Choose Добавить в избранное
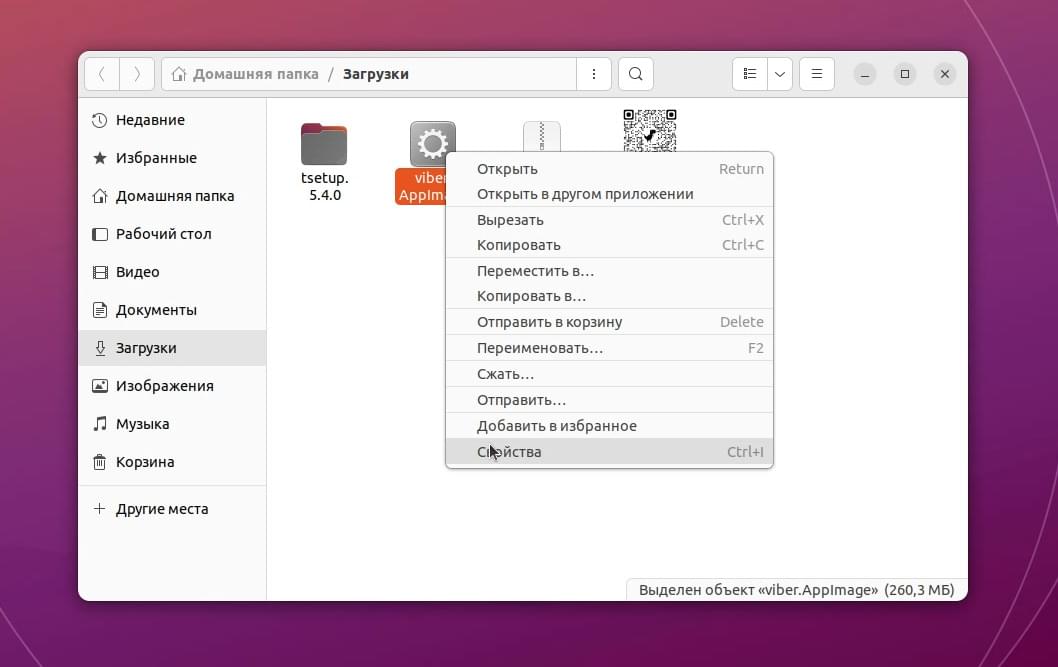Image resolution: width=1058 pixels, height=667 pixels. click(609, 426)
